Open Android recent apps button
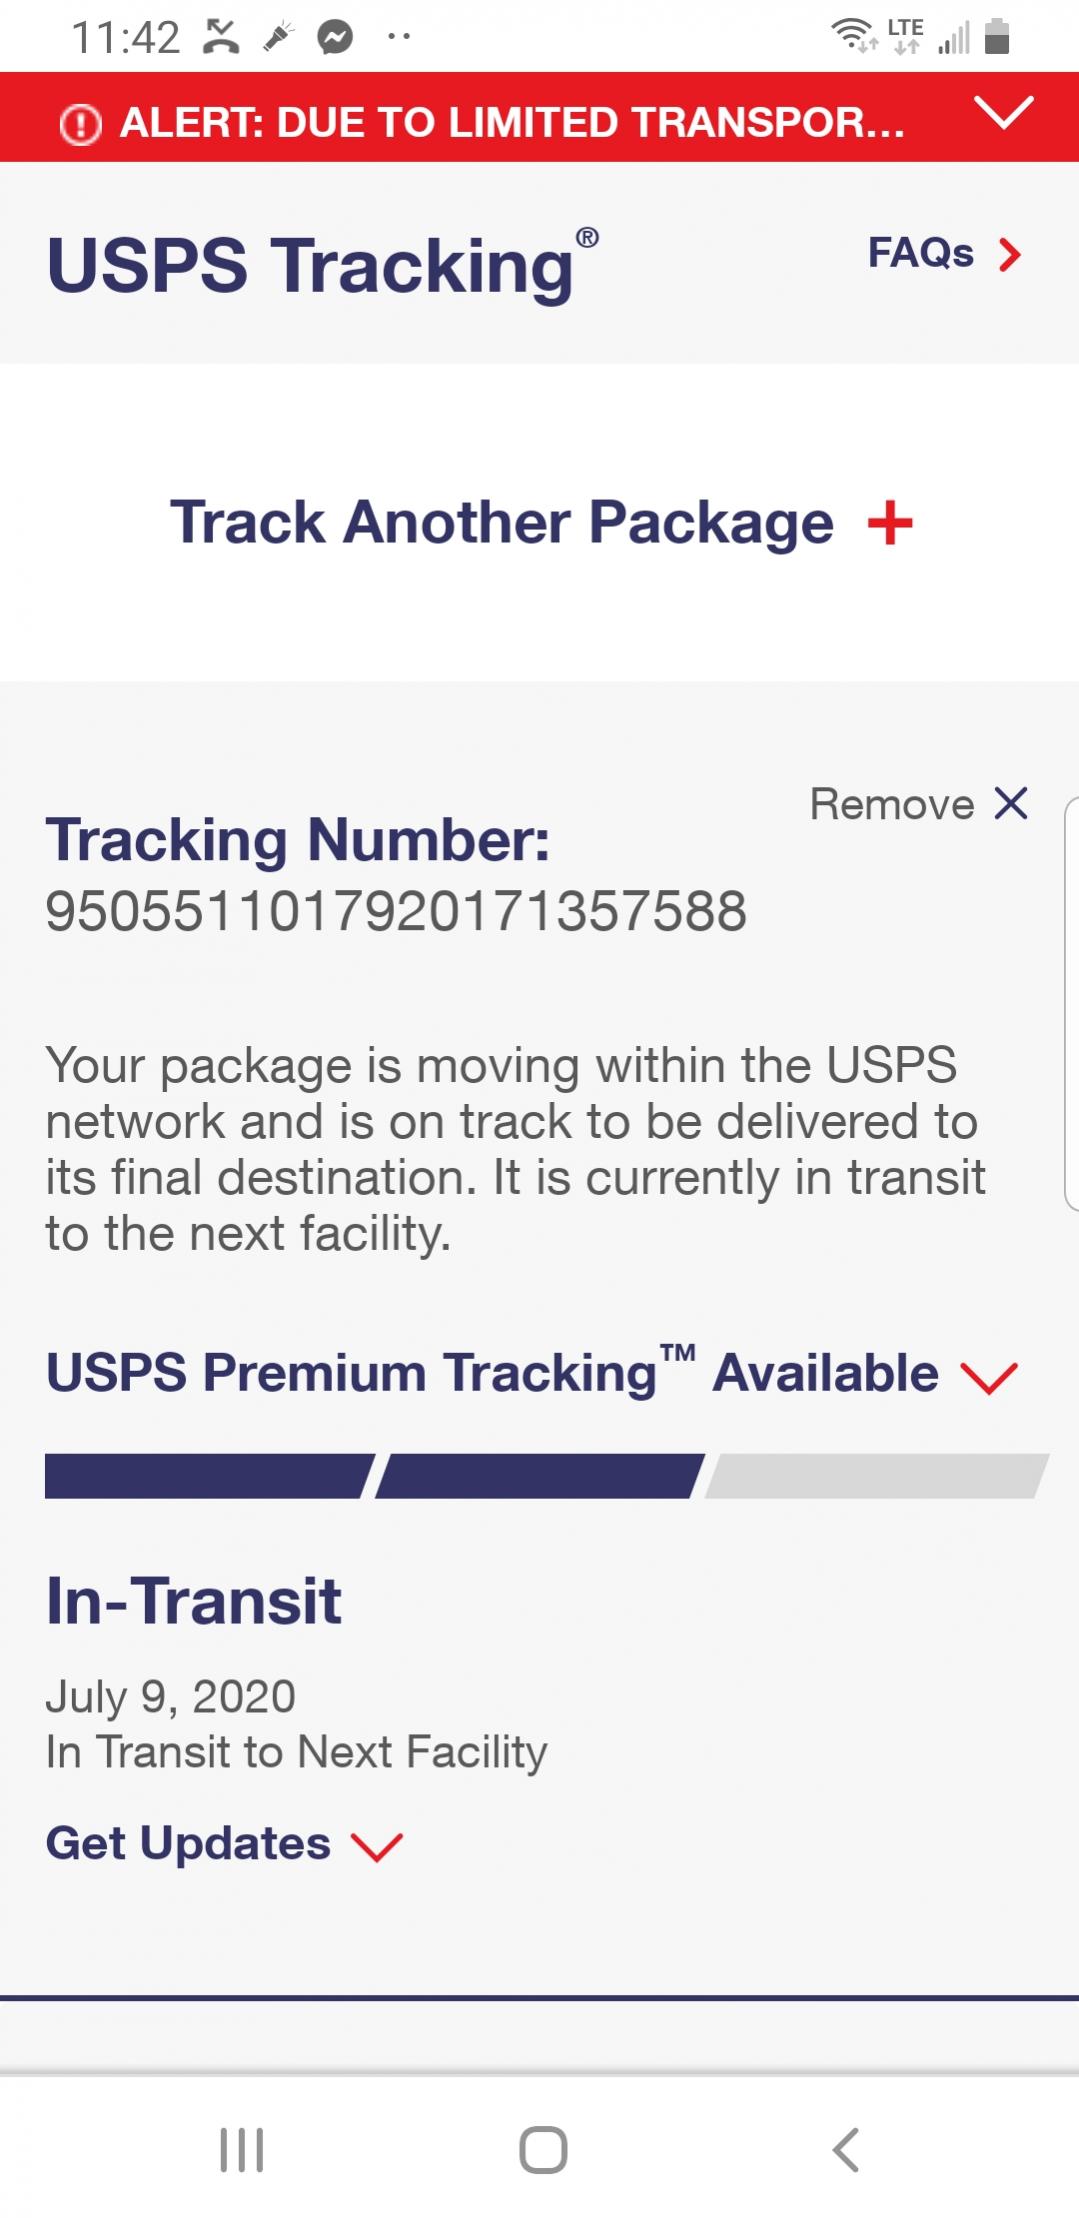This screenshot has height=2218, width=1079. 241,2148
